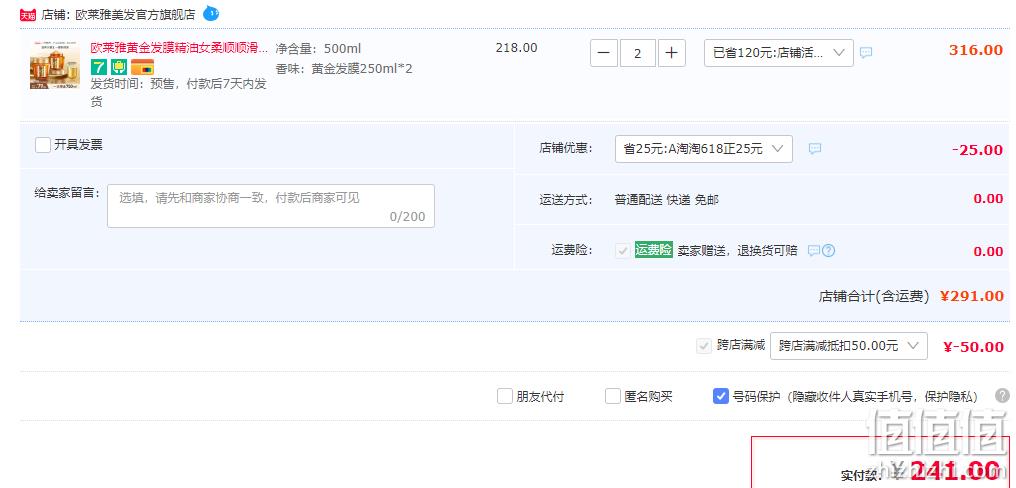
Task: Click the shipping method text 普通配送 快递 免邮
Action: pyautogui.click(x=667, y=200)
